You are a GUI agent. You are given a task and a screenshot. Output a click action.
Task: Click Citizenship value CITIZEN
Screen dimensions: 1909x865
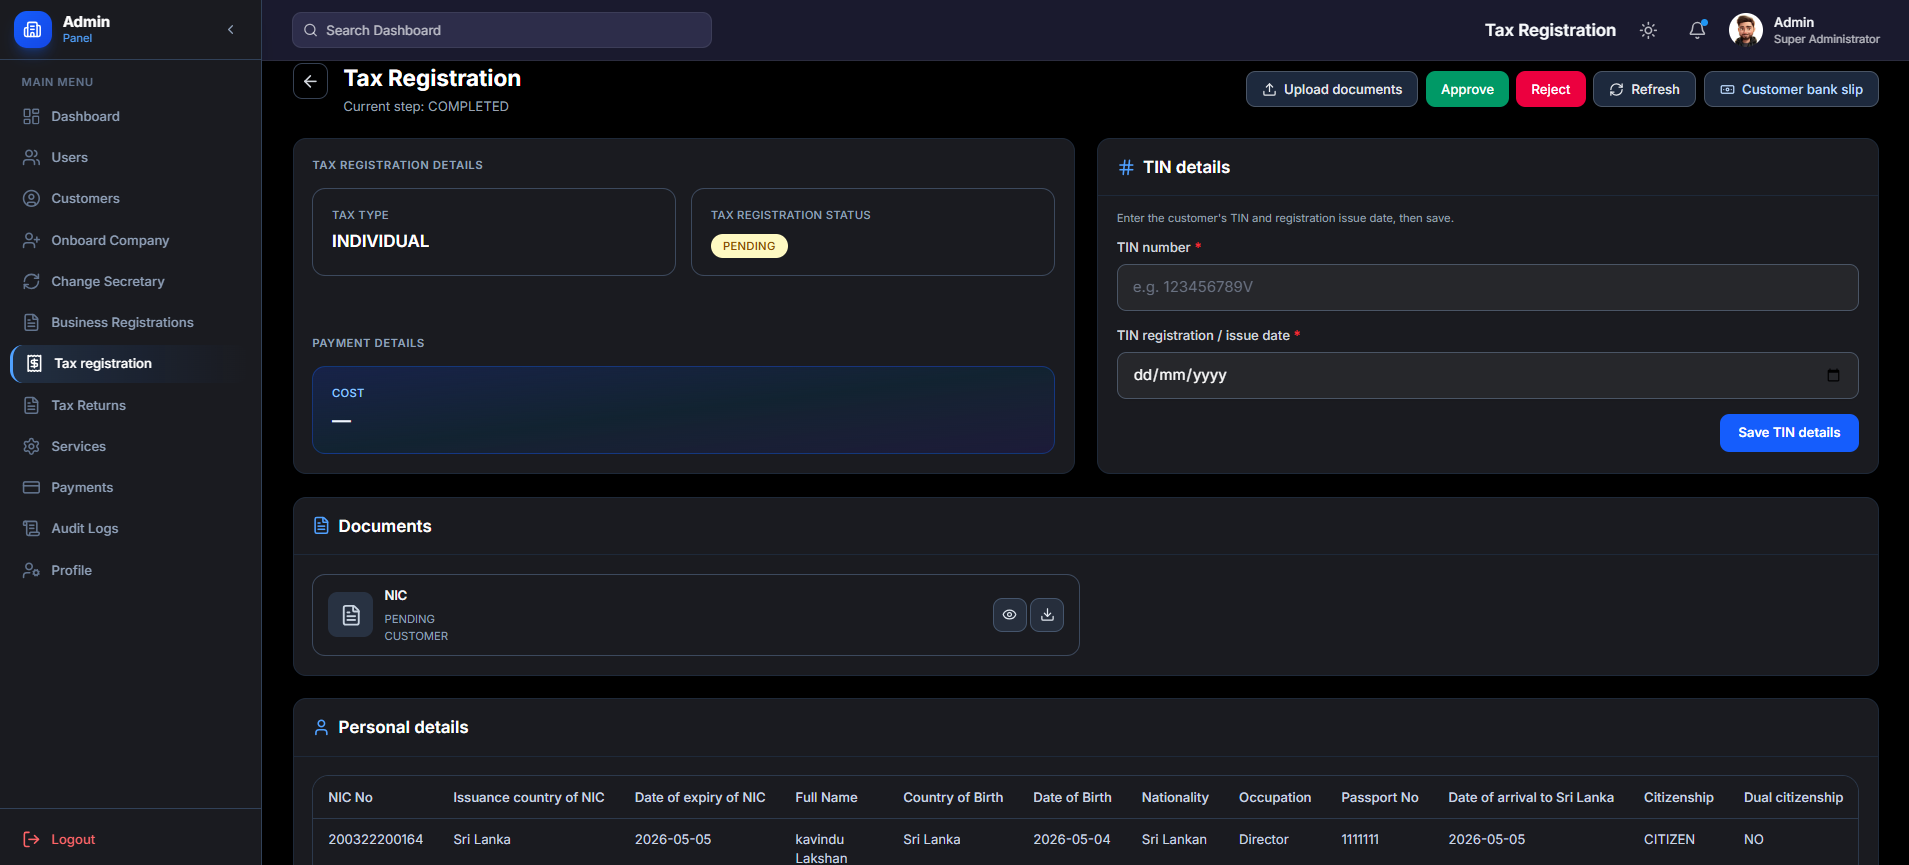(1669, 839)
